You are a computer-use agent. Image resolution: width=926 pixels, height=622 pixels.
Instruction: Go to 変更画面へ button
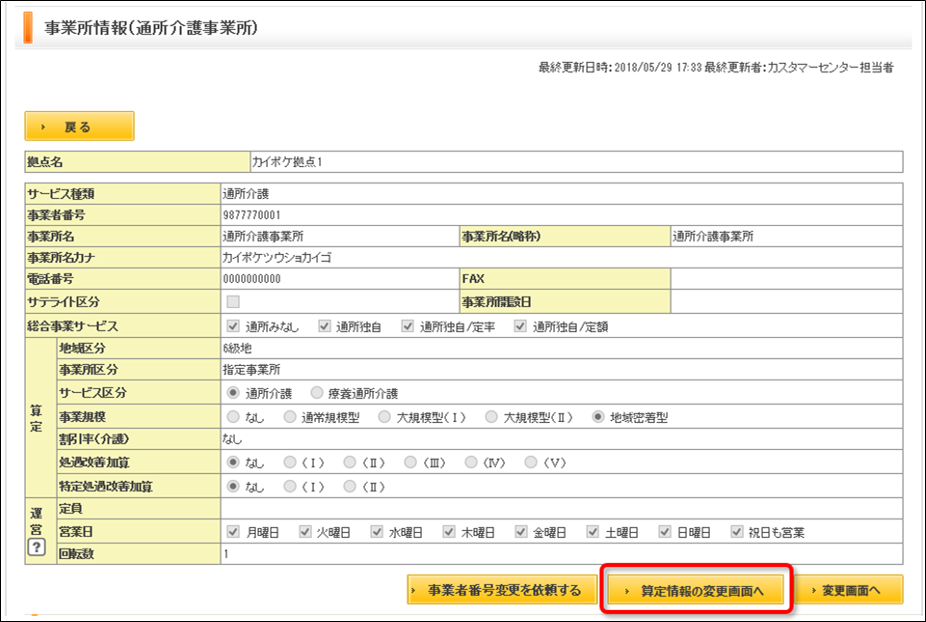coord(849,590)
